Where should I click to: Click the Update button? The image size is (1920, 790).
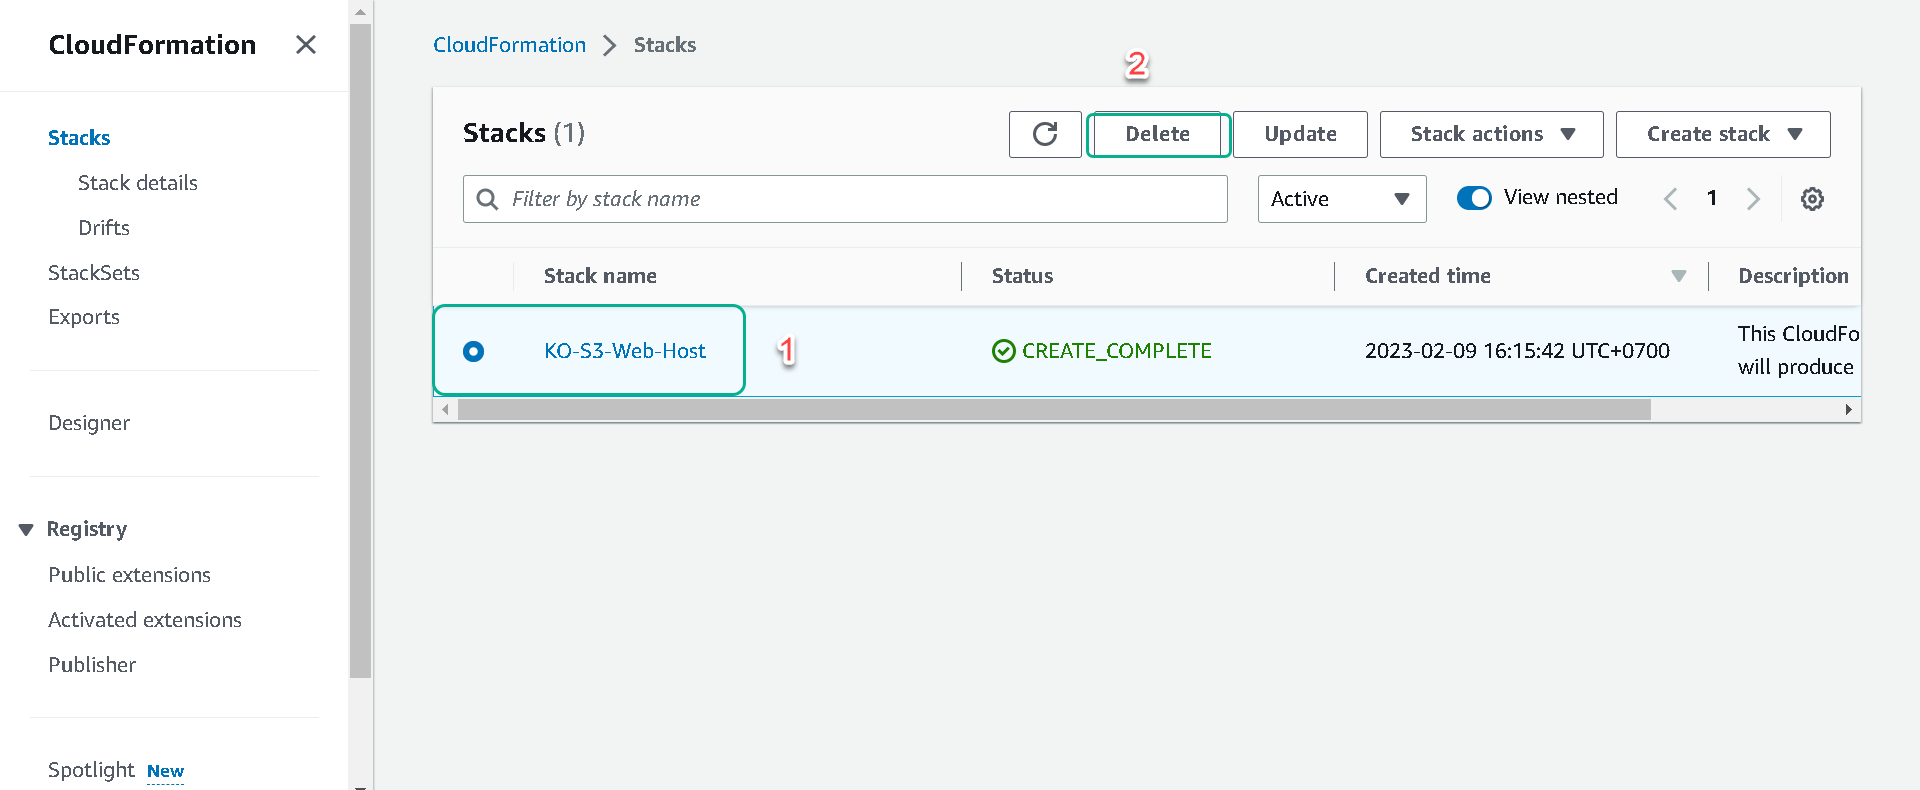tap(1300, 134)
